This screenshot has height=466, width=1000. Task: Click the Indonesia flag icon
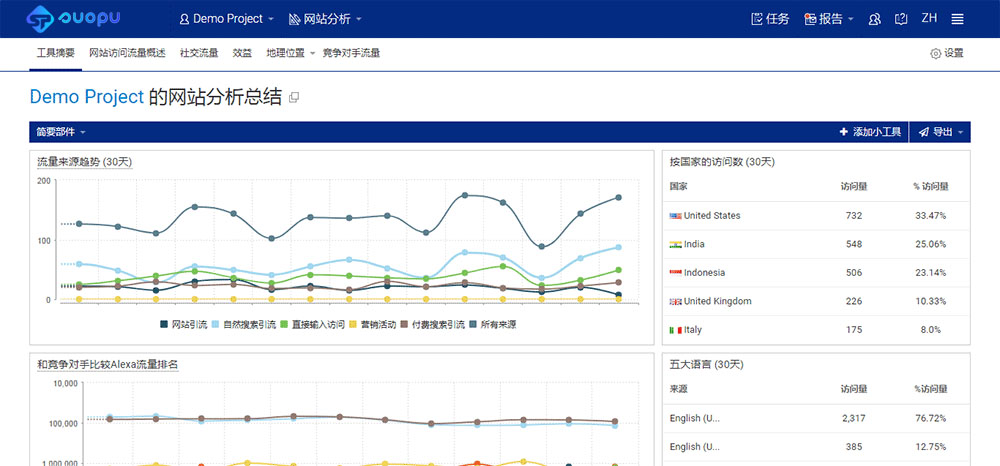[x=675, y=273]
